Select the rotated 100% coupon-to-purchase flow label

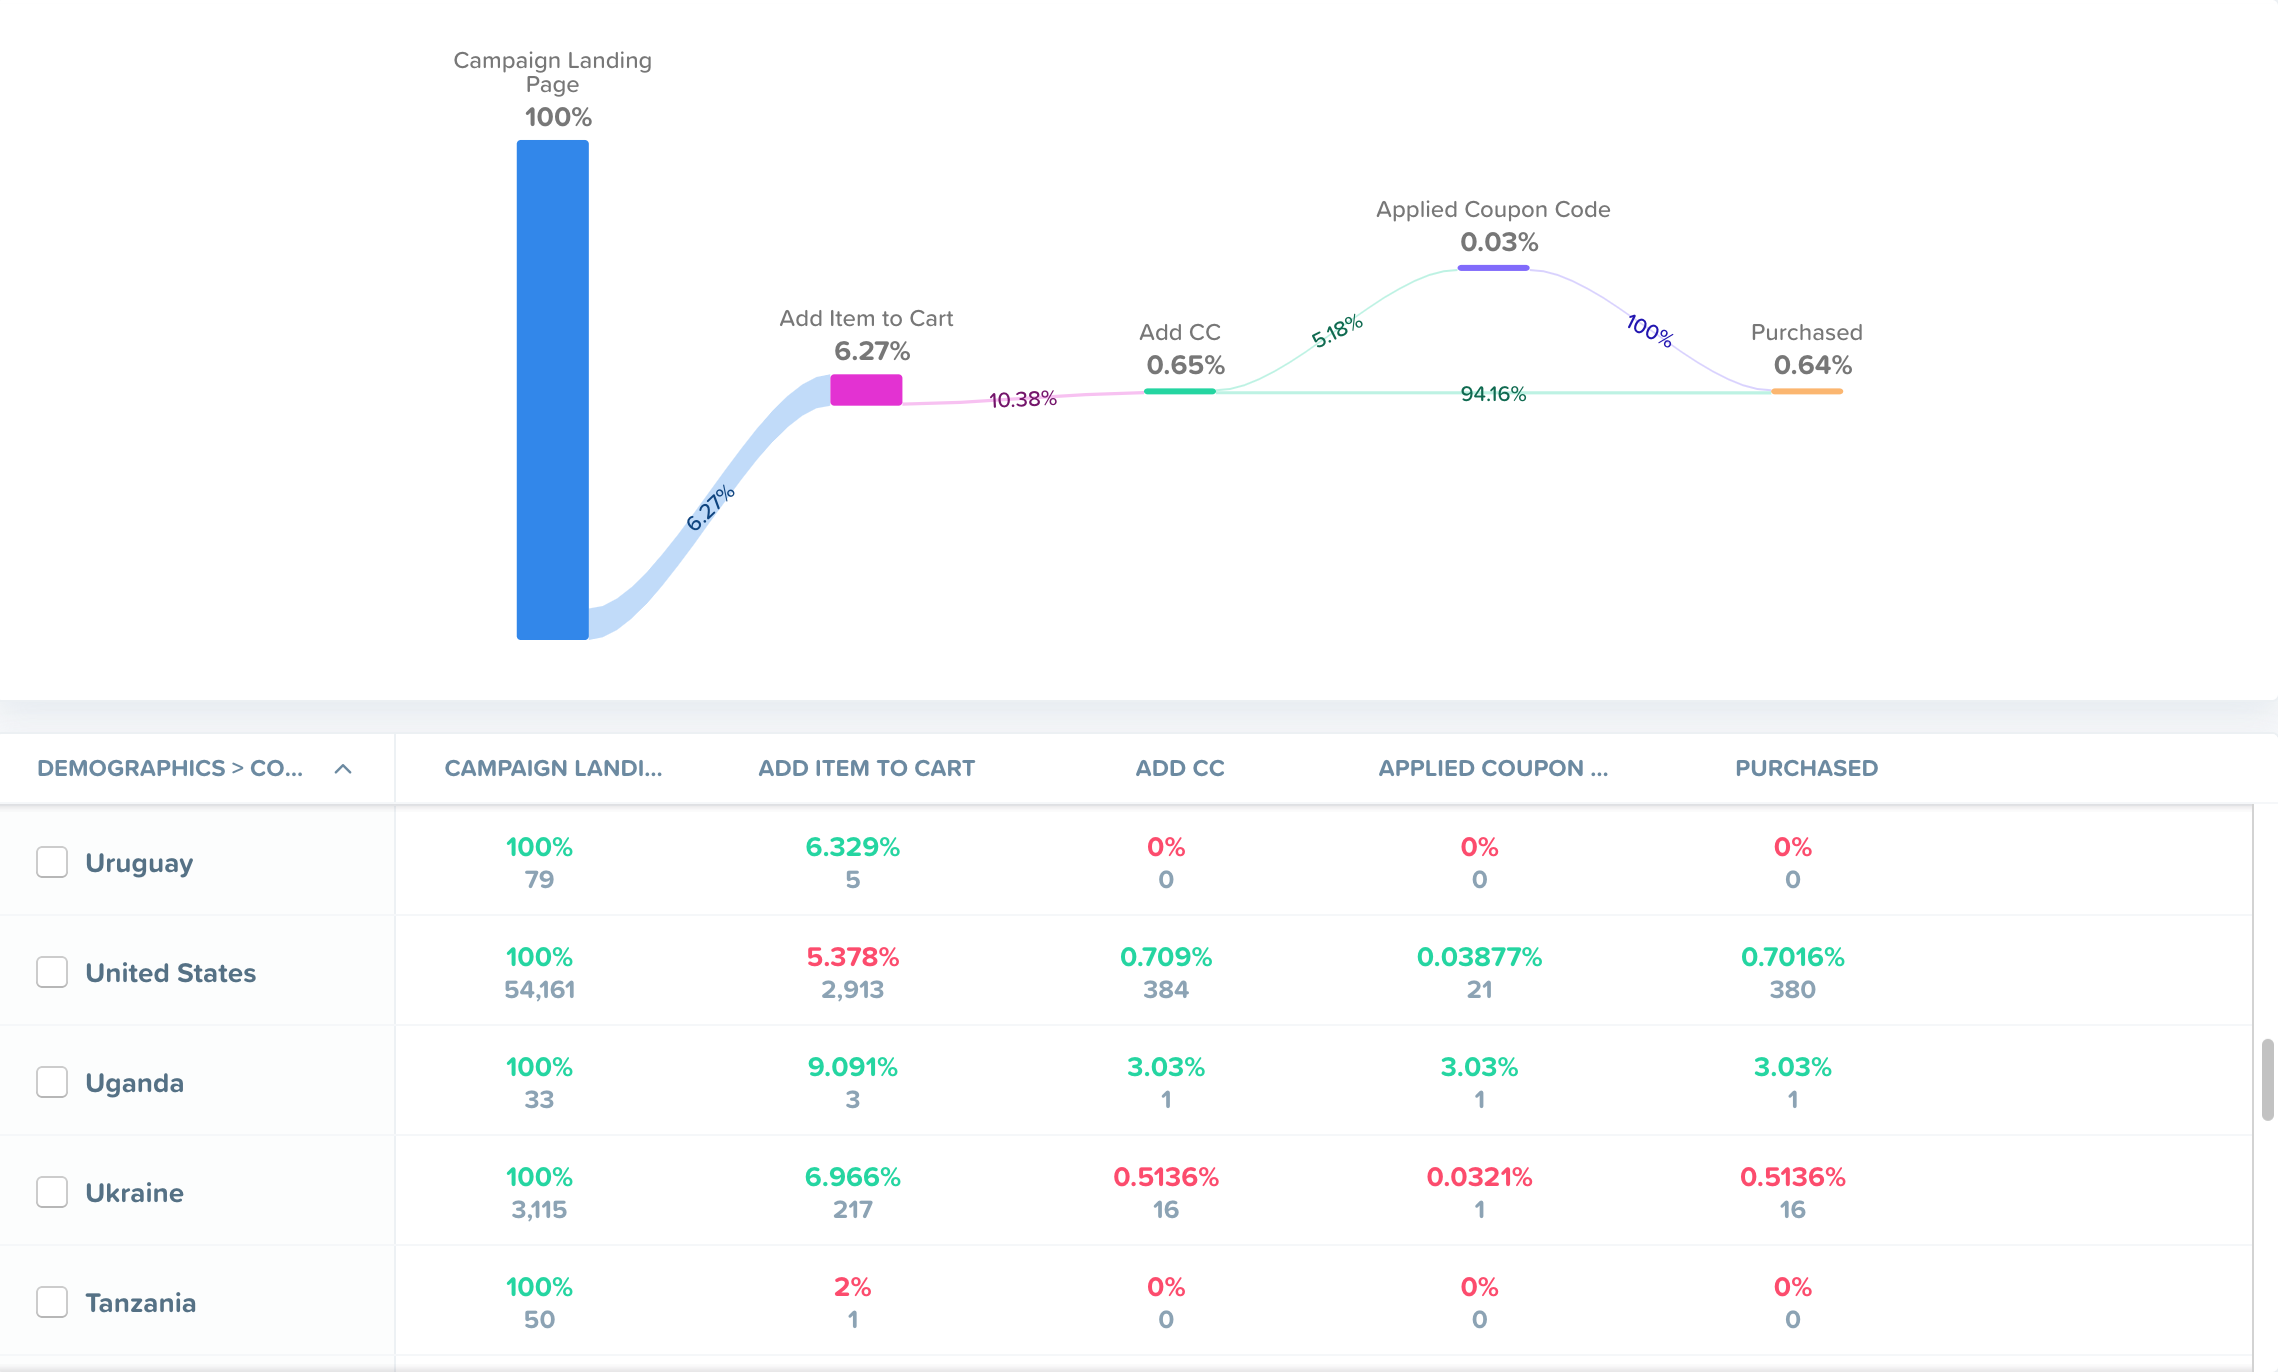[x=1650, y=330]
